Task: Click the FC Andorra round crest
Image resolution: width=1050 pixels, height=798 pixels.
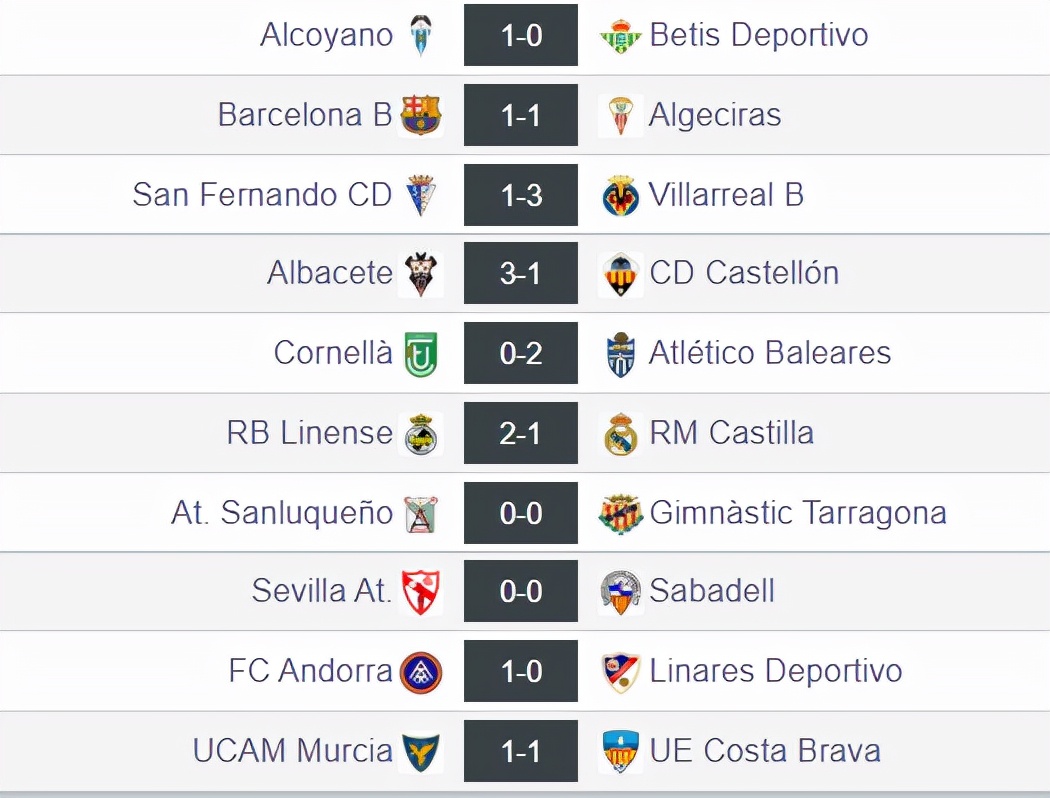Action: click(x=421, y=671)
